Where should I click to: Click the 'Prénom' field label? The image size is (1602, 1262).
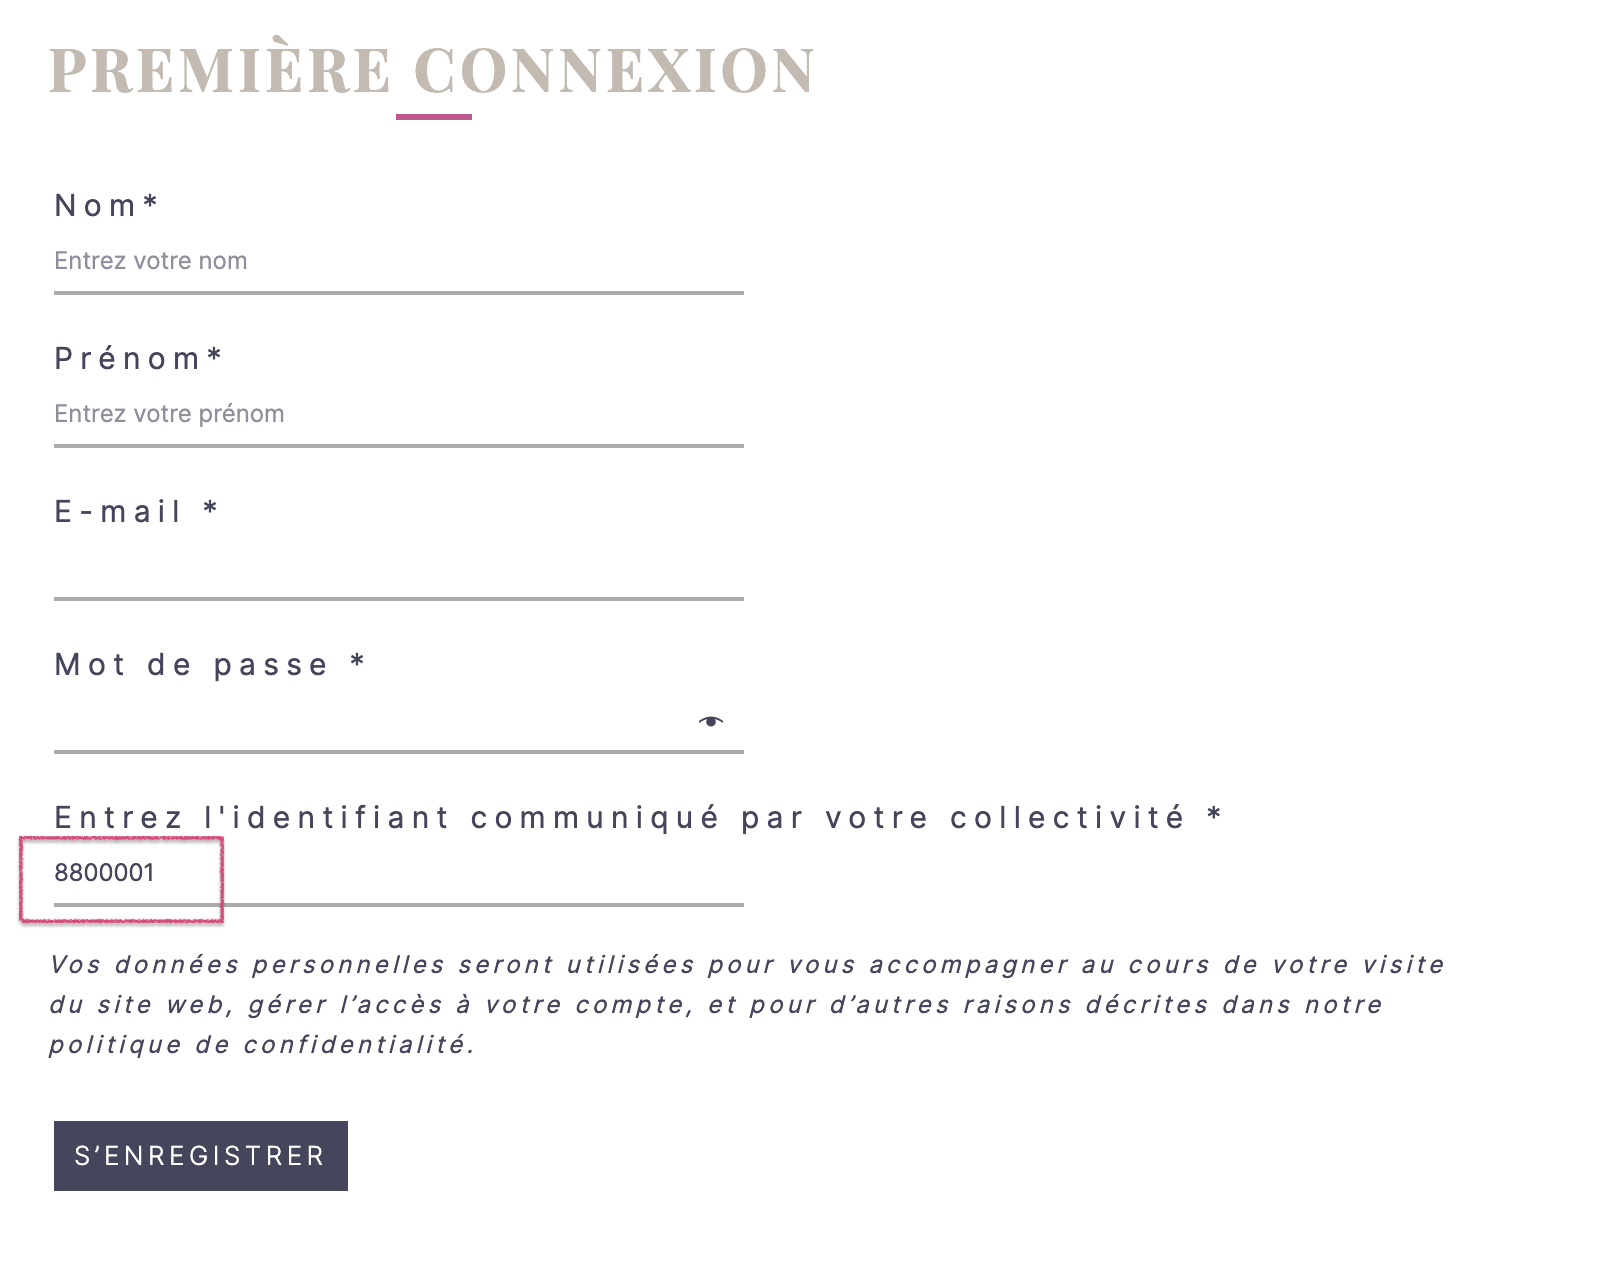tap(128, 359)
